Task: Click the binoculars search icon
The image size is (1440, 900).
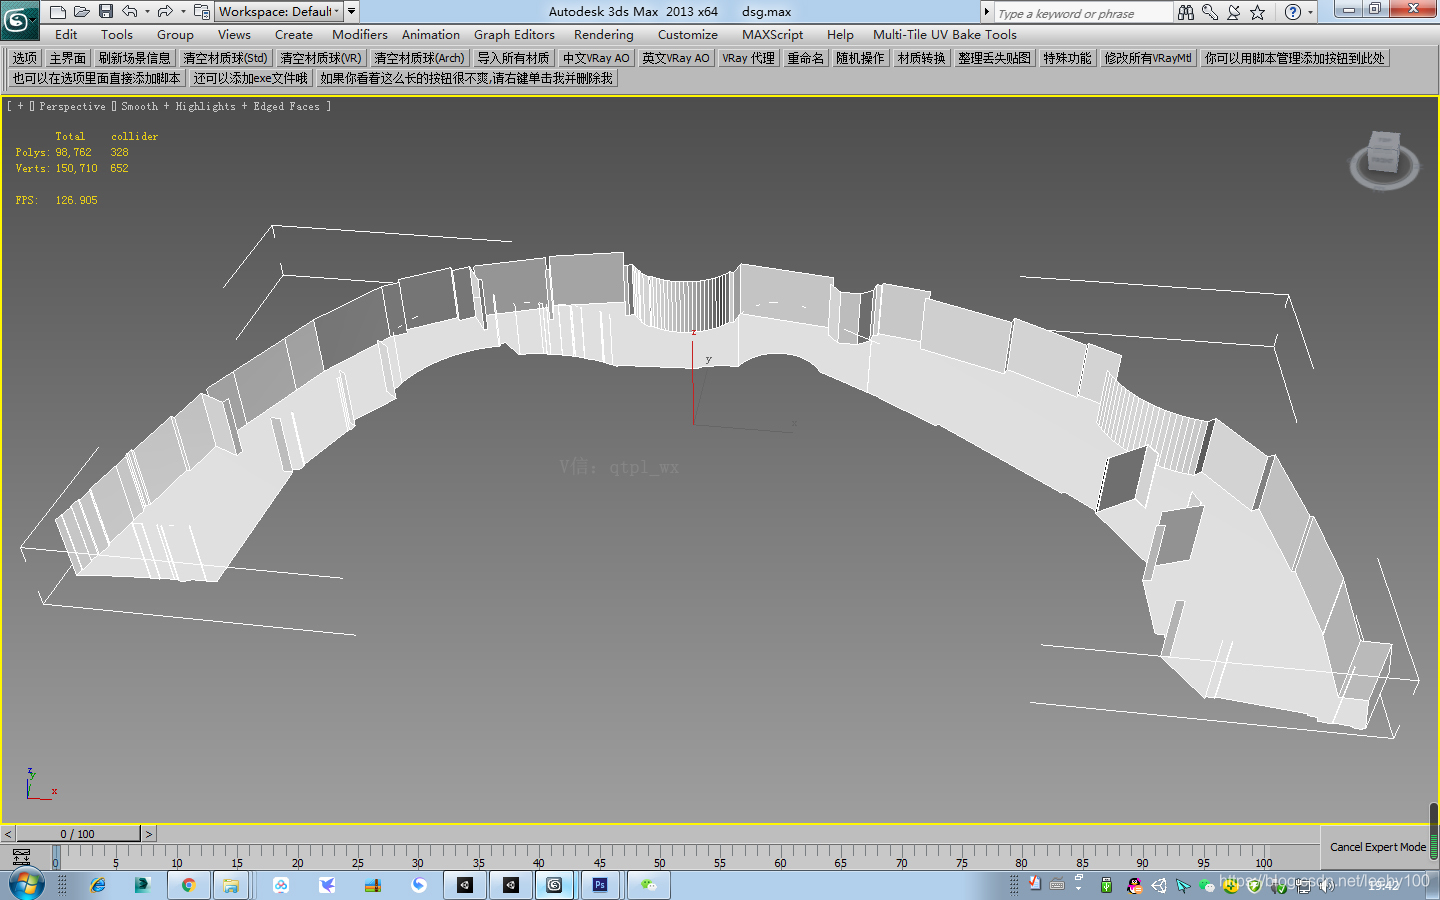Action: coord(1186,12)
